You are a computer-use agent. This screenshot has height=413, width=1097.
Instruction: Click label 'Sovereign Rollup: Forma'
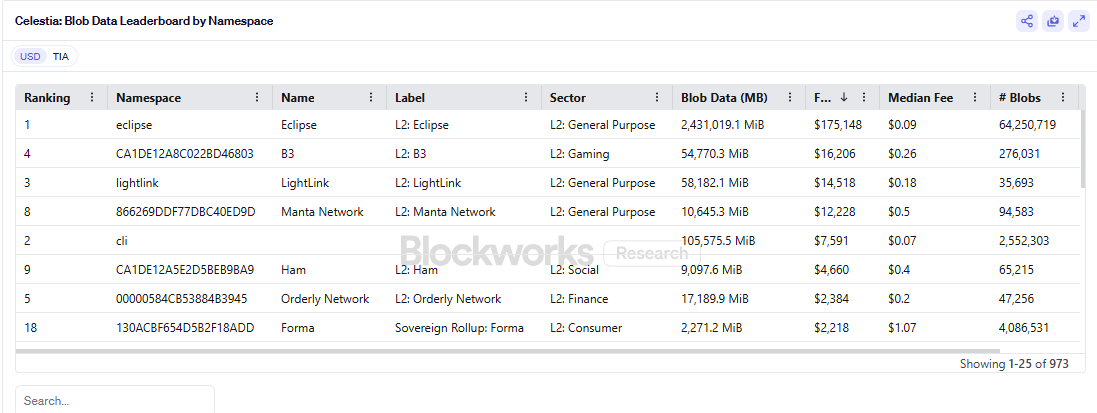click(460, 328)
